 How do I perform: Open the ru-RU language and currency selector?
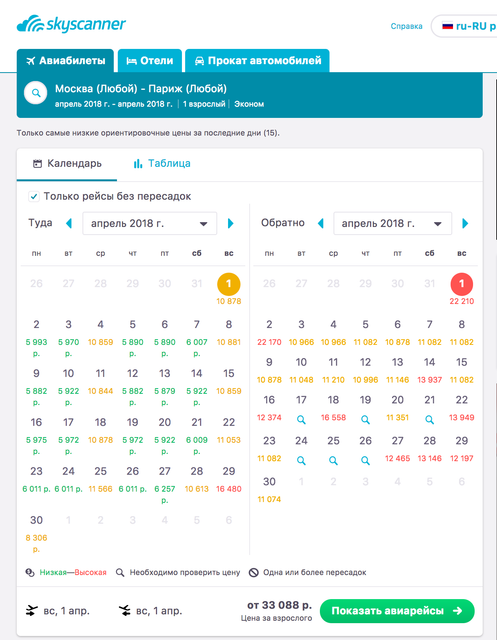[x=464, y=26]
